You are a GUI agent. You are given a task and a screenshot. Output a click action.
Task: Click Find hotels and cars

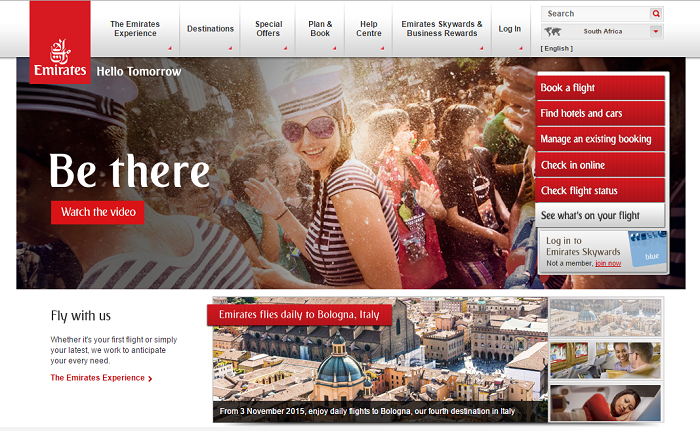[600, 113]
